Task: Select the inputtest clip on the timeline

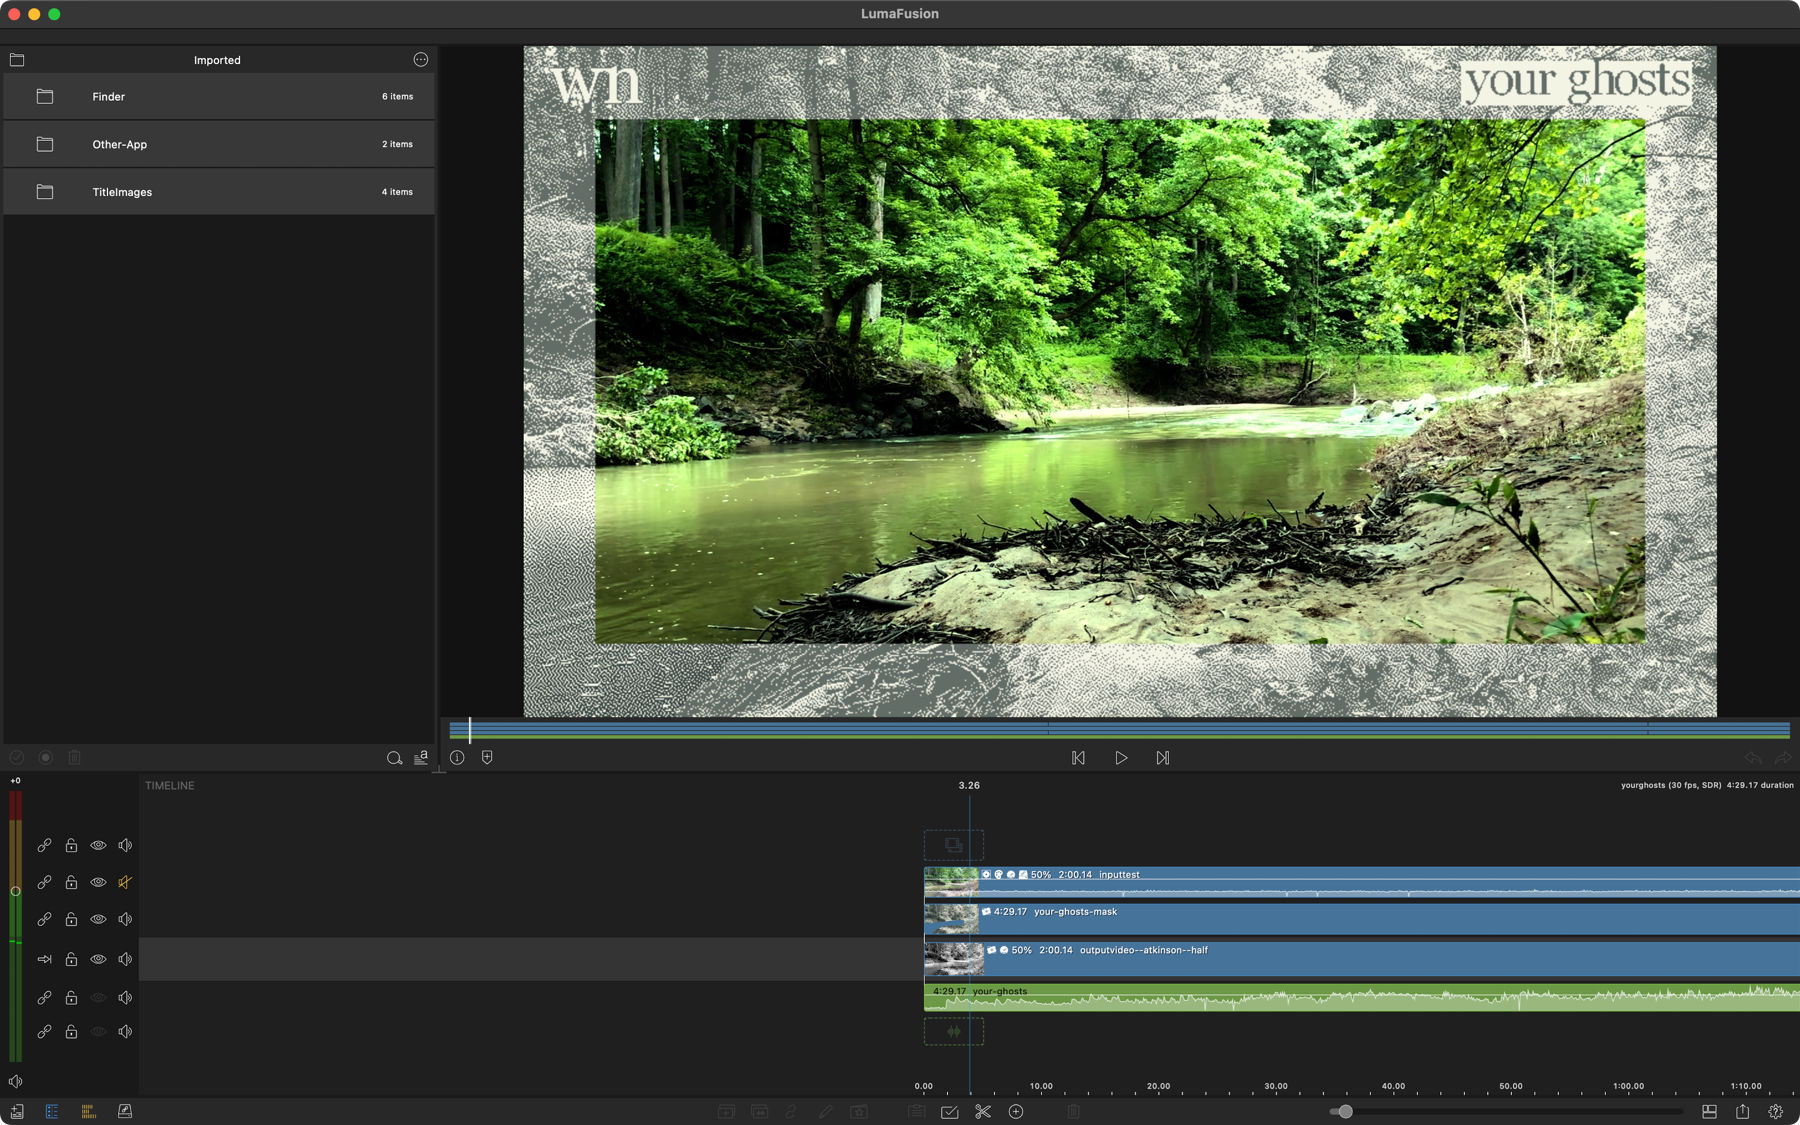Action: (x=1362, y=882)
